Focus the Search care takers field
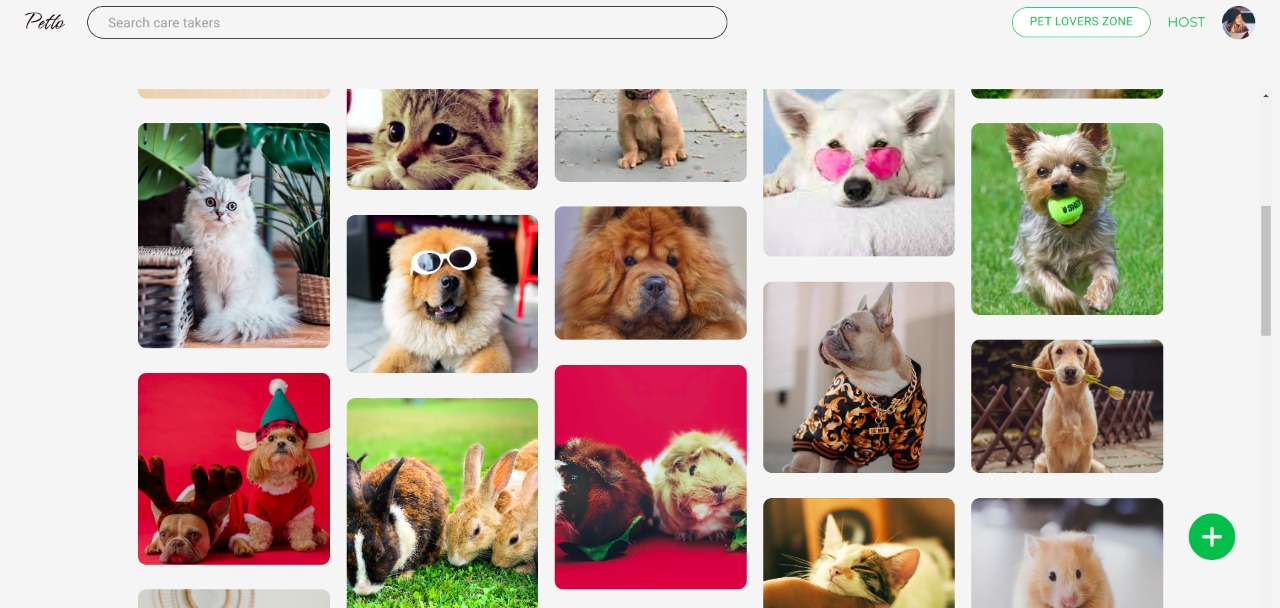 tap(407, 22)
